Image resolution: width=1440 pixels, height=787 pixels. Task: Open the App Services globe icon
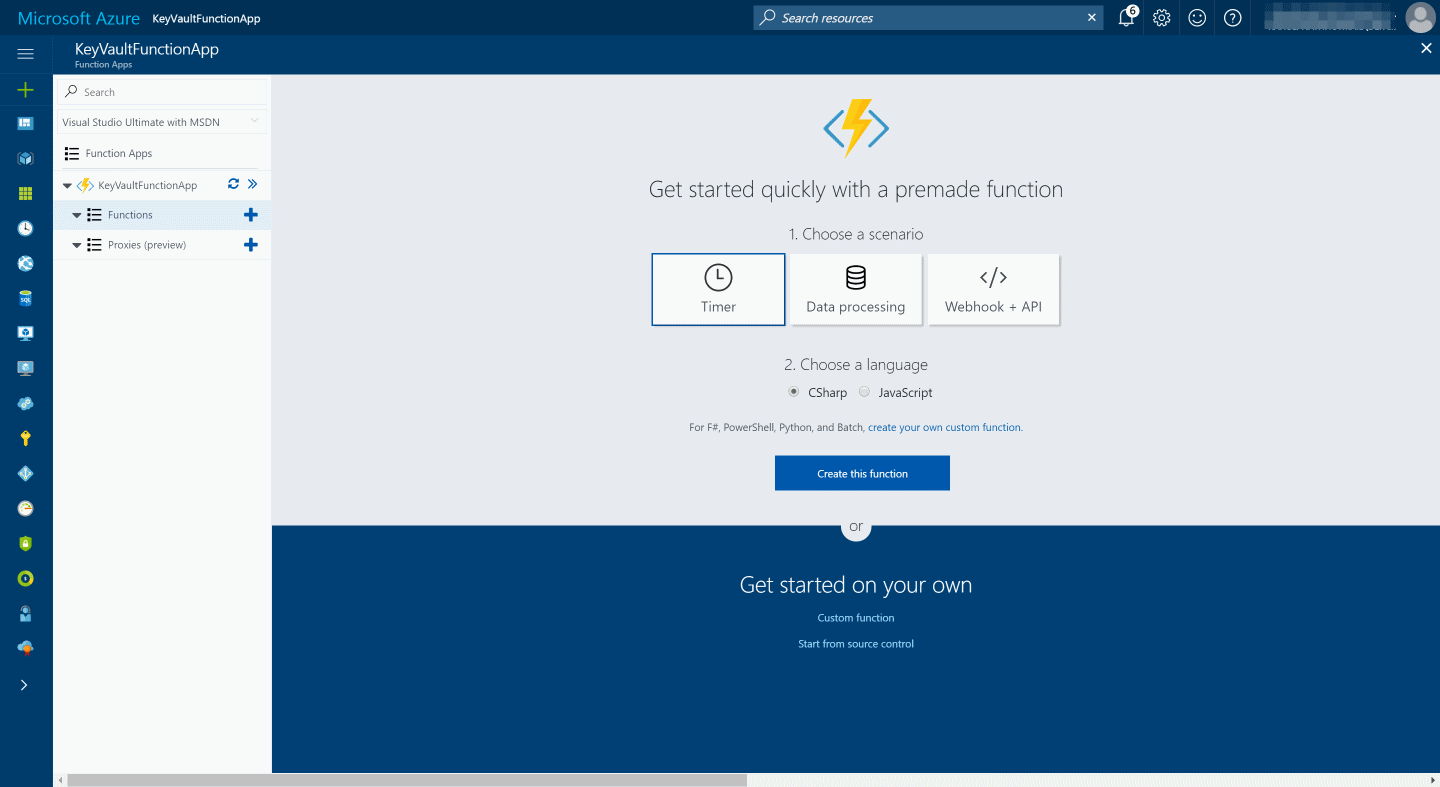click(26, 263)
